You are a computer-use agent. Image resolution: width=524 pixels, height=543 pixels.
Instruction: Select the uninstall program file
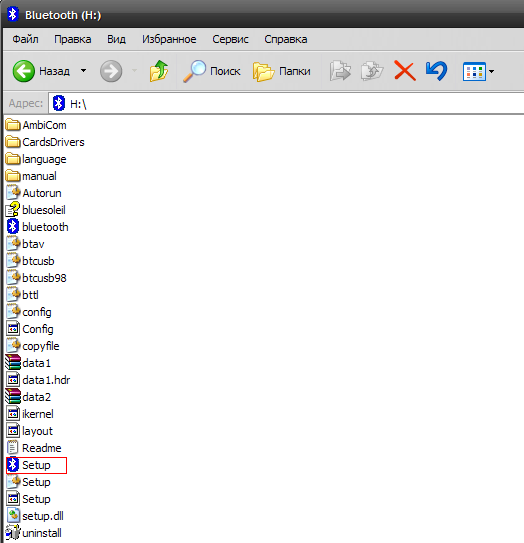[34, 533]
